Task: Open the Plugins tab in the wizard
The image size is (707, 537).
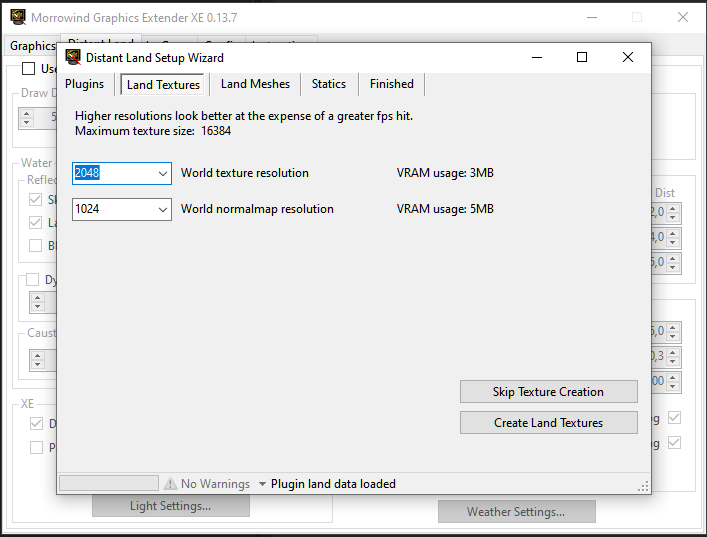Action: click(85, 84)
